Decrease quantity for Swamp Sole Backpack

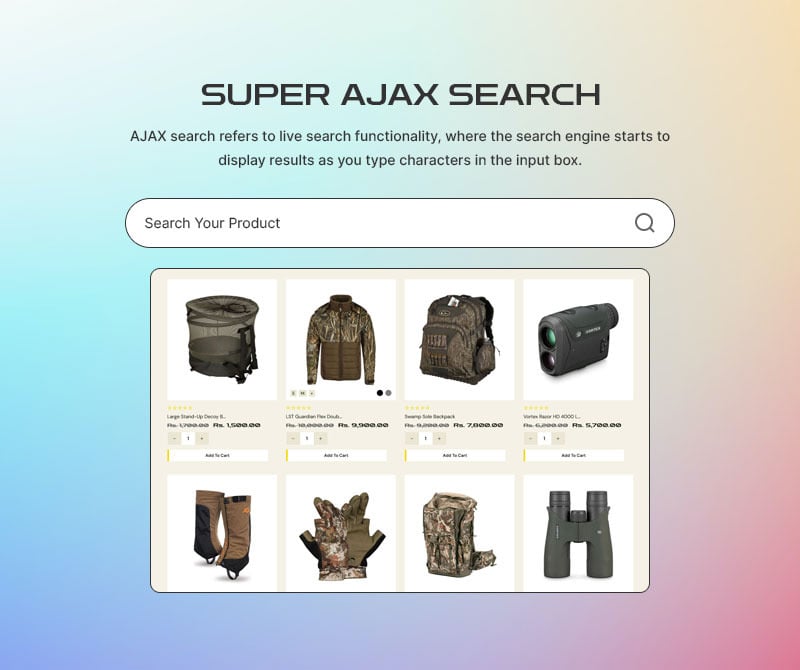412,438
